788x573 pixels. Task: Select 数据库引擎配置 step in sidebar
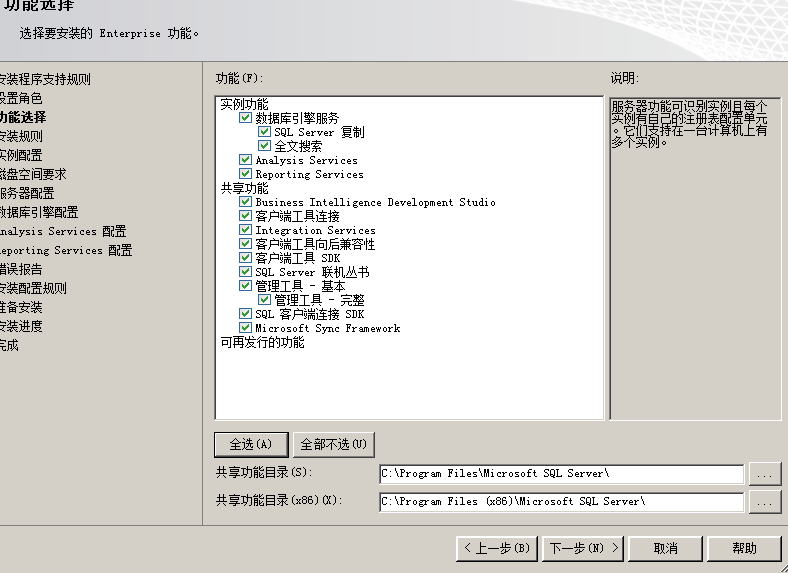tap(39, 213)
